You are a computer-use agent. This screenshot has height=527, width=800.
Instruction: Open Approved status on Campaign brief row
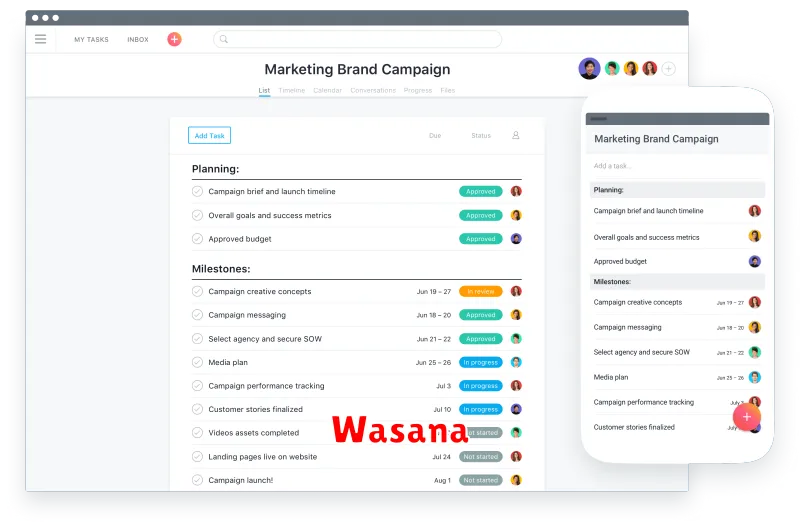(x=481, y=191)
